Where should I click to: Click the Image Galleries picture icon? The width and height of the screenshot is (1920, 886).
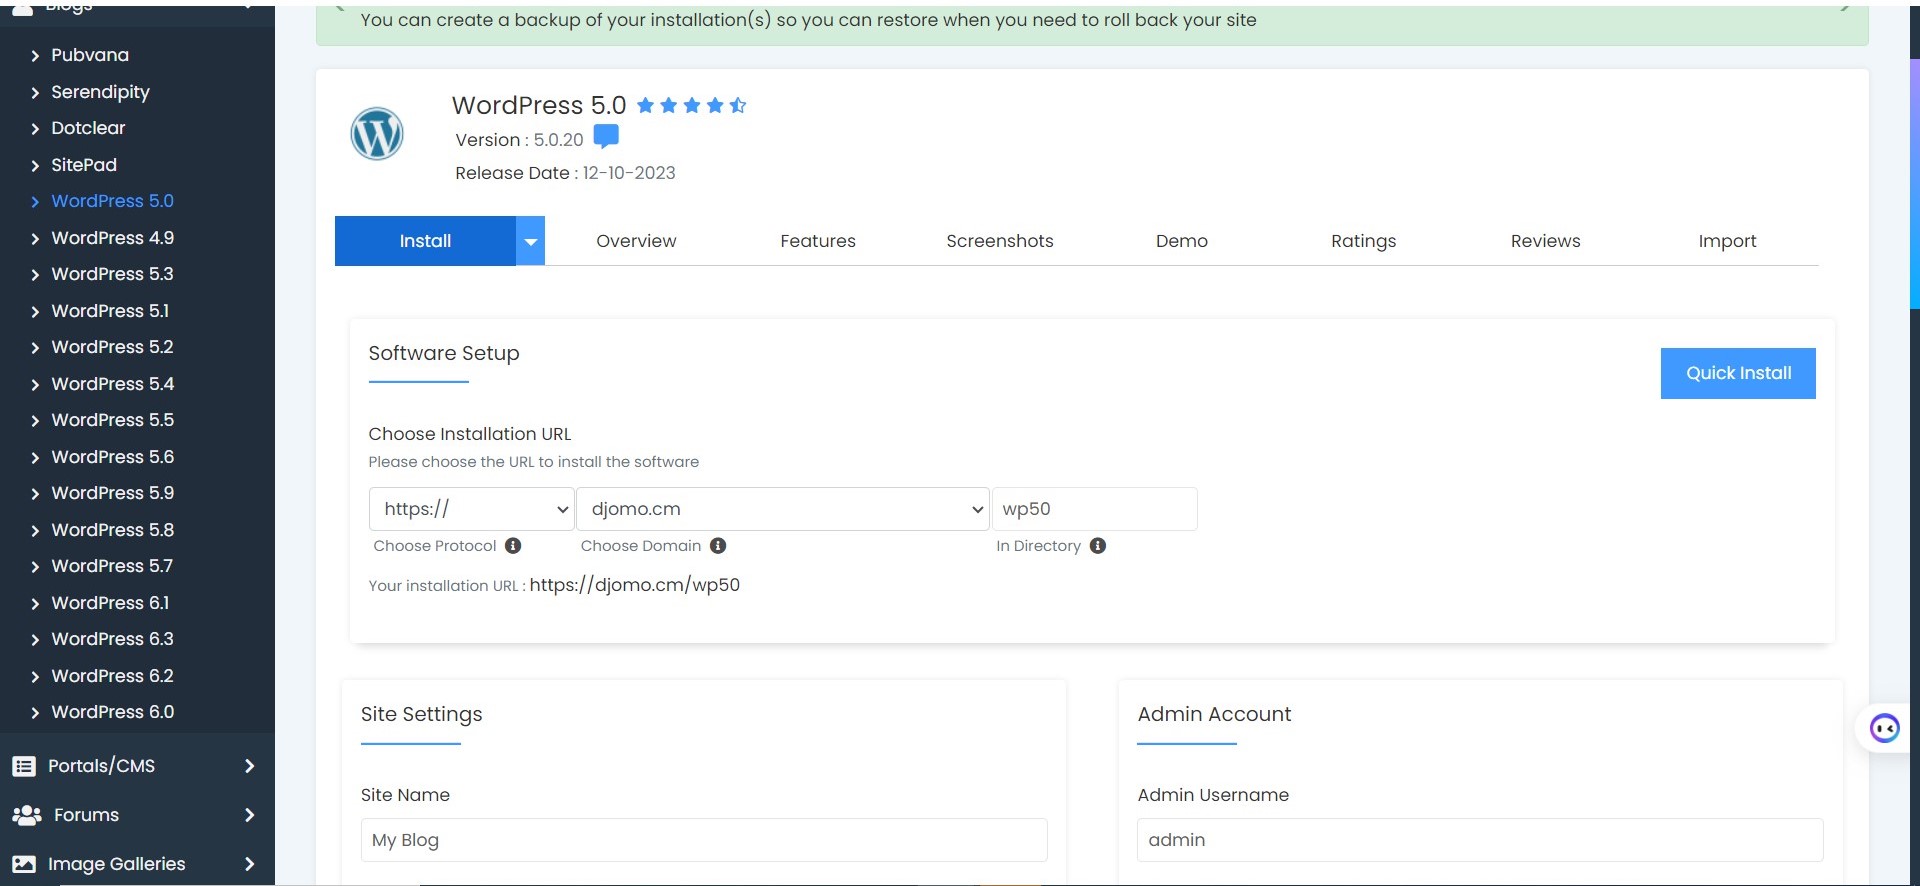[24, 864]
